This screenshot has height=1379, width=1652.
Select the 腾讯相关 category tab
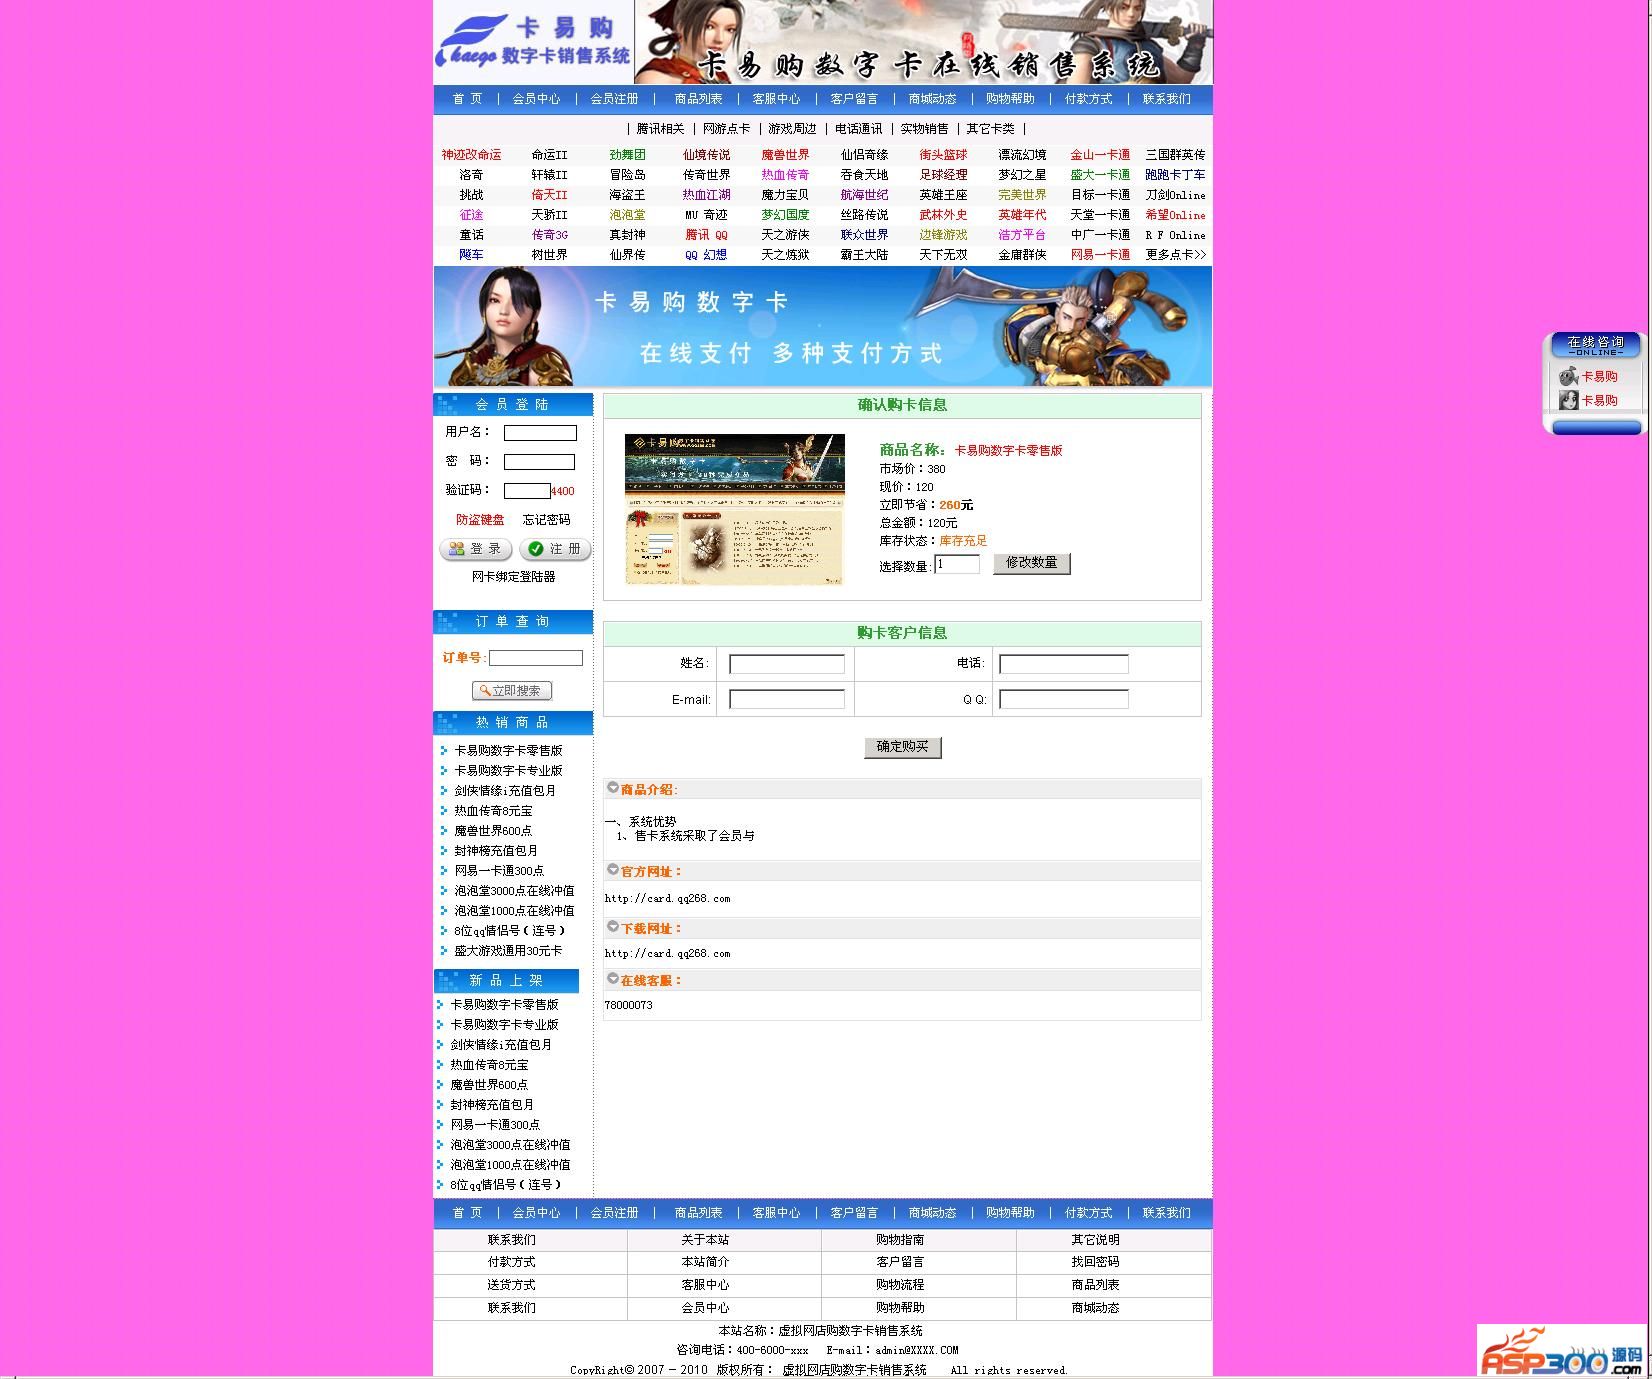(660, 129)
